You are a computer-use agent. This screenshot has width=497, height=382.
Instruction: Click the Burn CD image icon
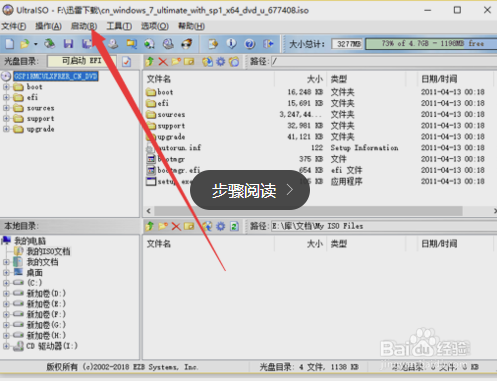tap(187, 44)
